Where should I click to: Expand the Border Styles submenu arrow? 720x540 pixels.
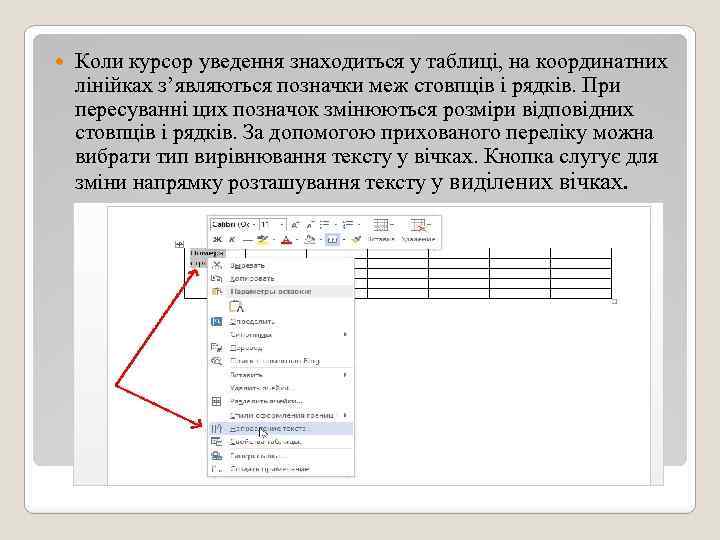tap(345, 415)
